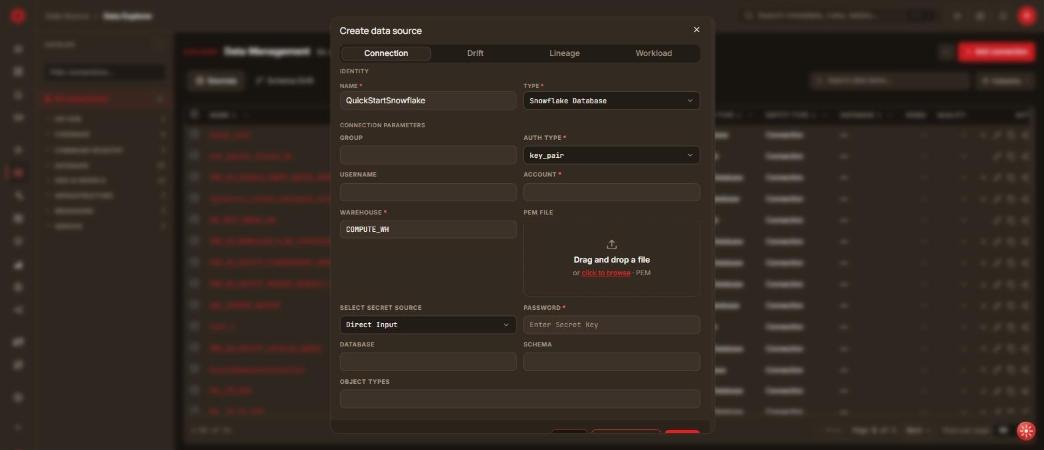Click the red floating help icon bottom right
Image resolution: width=1044 pixels, height=450 pixels.
point(1026,431)
